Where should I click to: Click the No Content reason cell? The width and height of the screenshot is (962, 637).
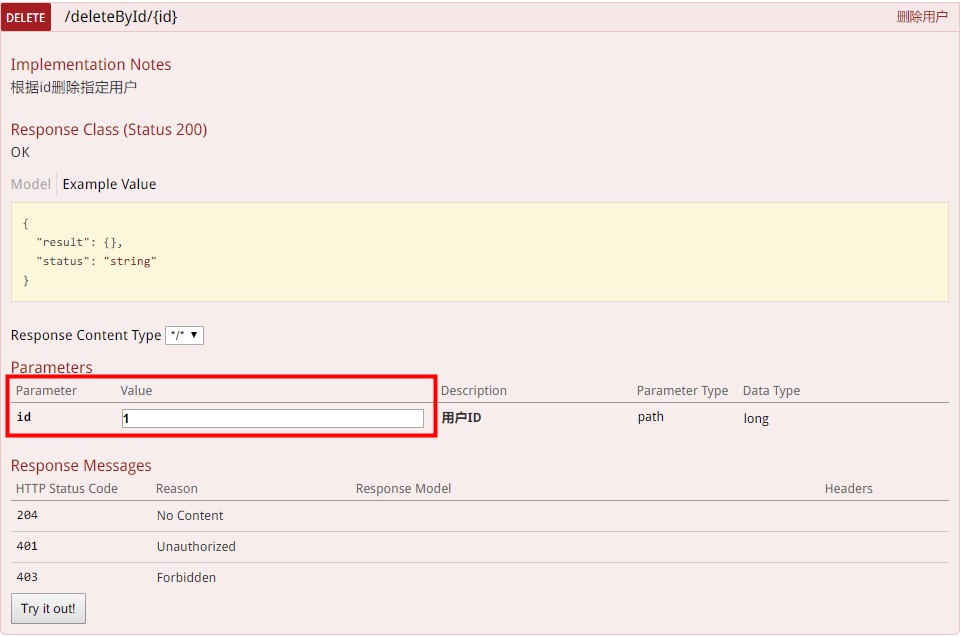click(x=190, y=515)
